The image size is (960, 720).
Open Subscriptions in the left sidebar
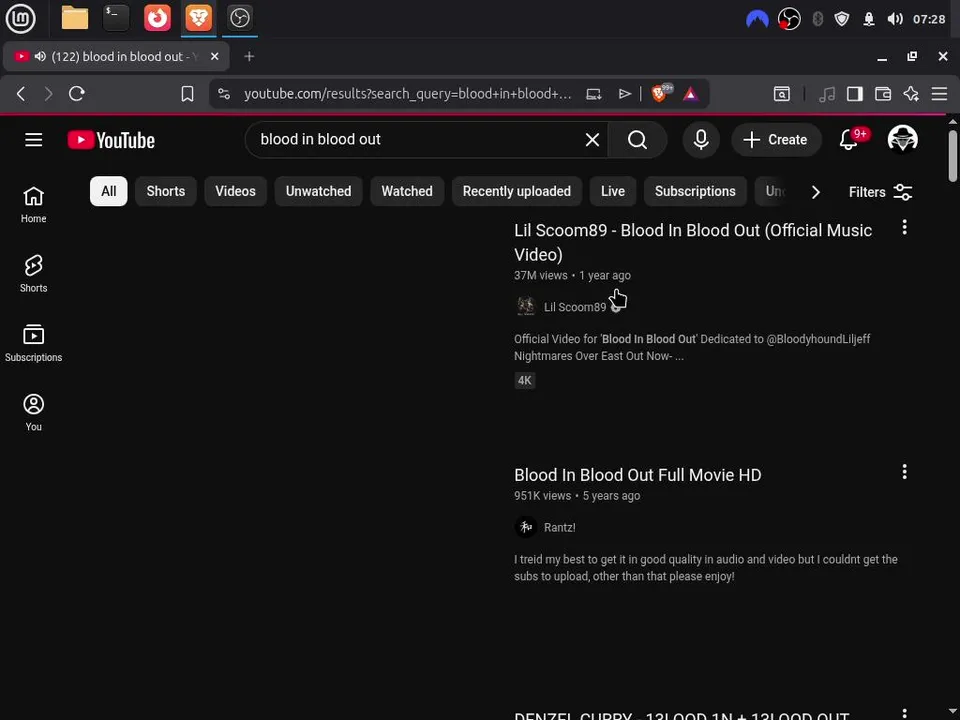click(34, 343)
